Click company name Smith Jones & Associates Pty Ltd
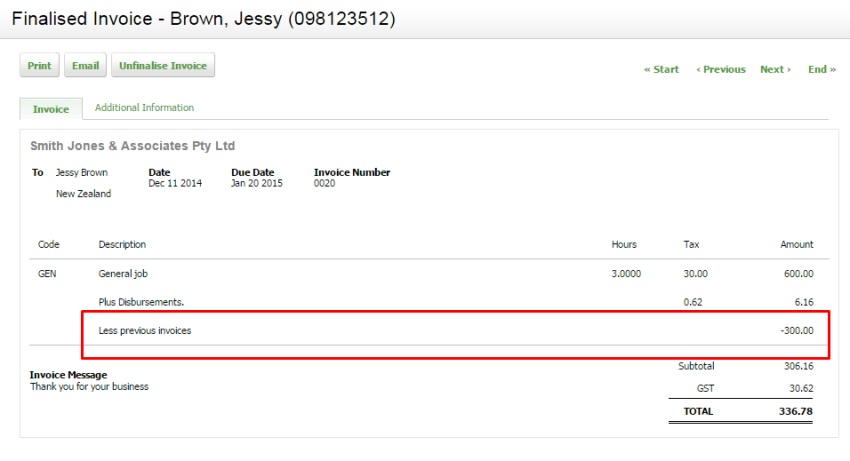The image size is (850, 461). point(132,146)
